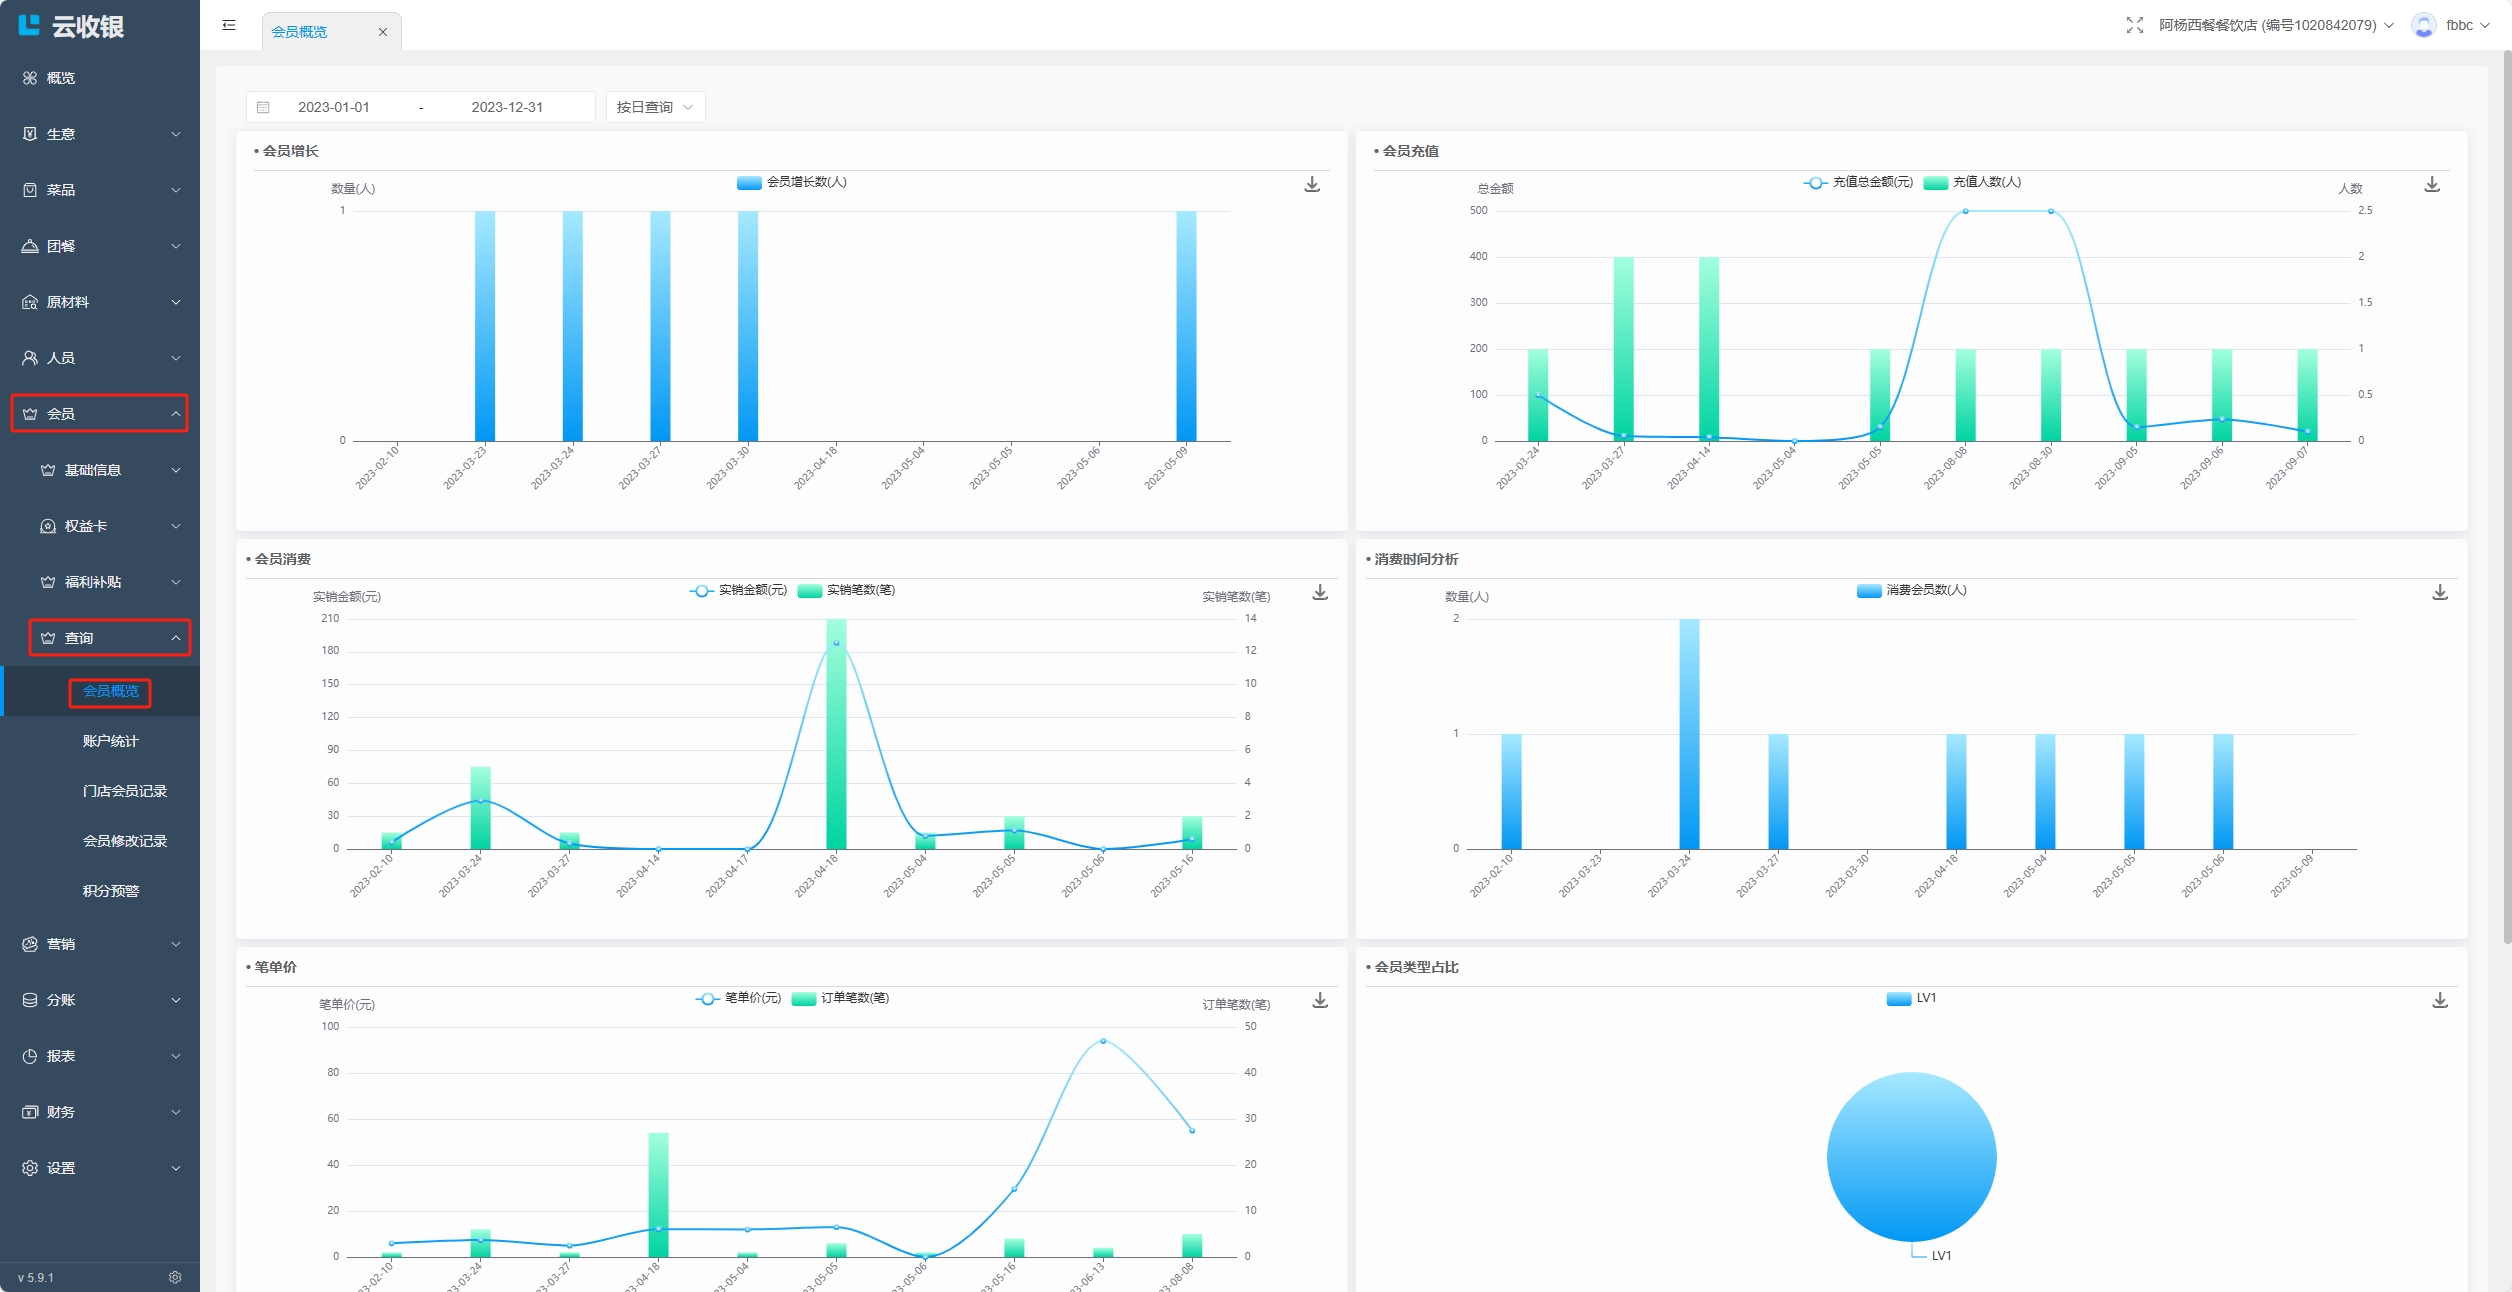
Task: Download the 消费时间分析 chart
Action: (2440, 593)
